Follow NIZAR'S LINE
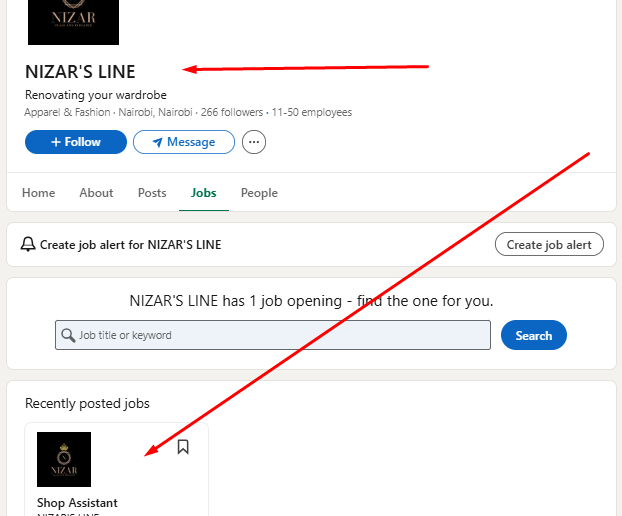This screenshot has width=622, height=516. (x=76, y=142)
